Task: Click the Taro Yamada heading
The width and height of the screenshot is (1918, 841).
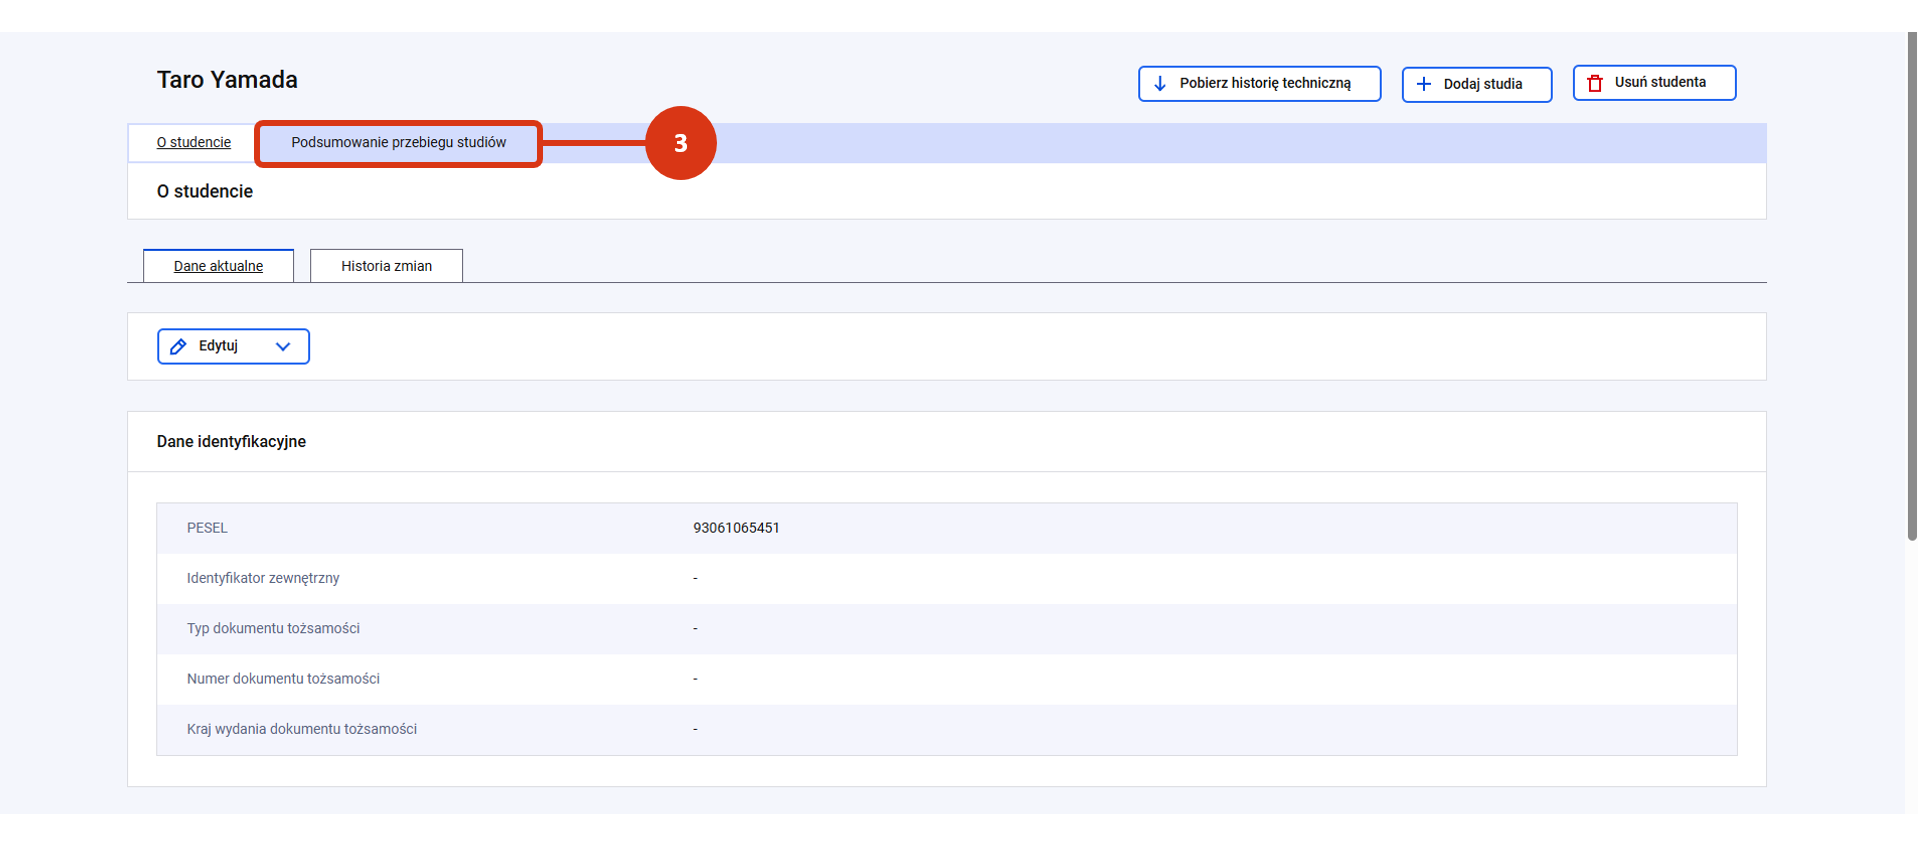Action: point(227,80)
